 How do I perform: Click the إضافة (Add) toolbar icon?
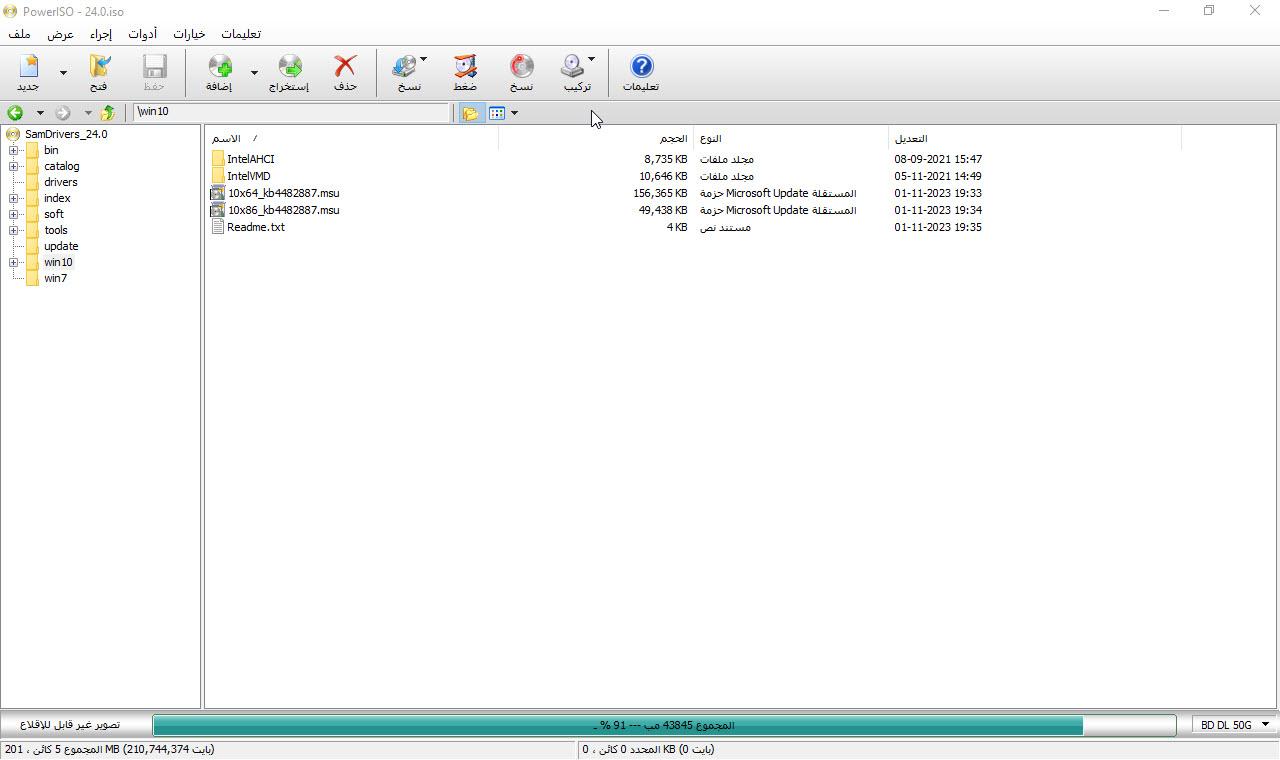coord(220,67)
